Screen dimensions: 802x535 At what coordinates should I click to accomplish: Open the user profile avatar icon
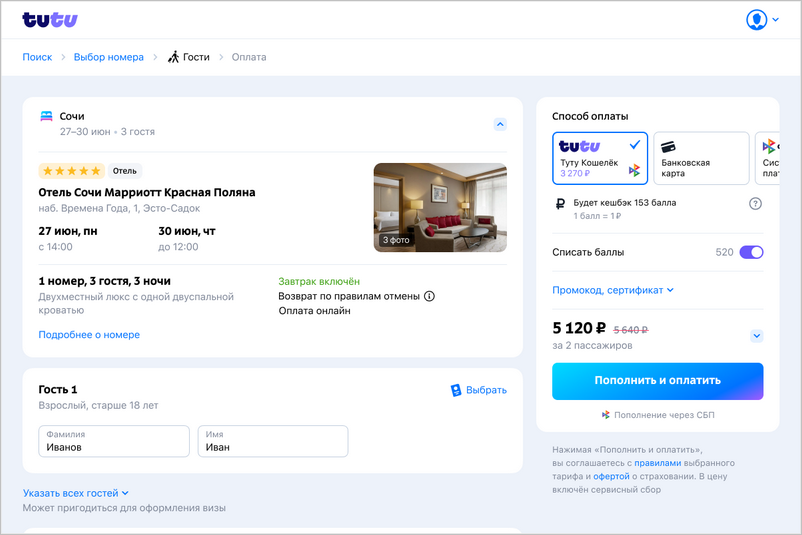tap(756, 20)
